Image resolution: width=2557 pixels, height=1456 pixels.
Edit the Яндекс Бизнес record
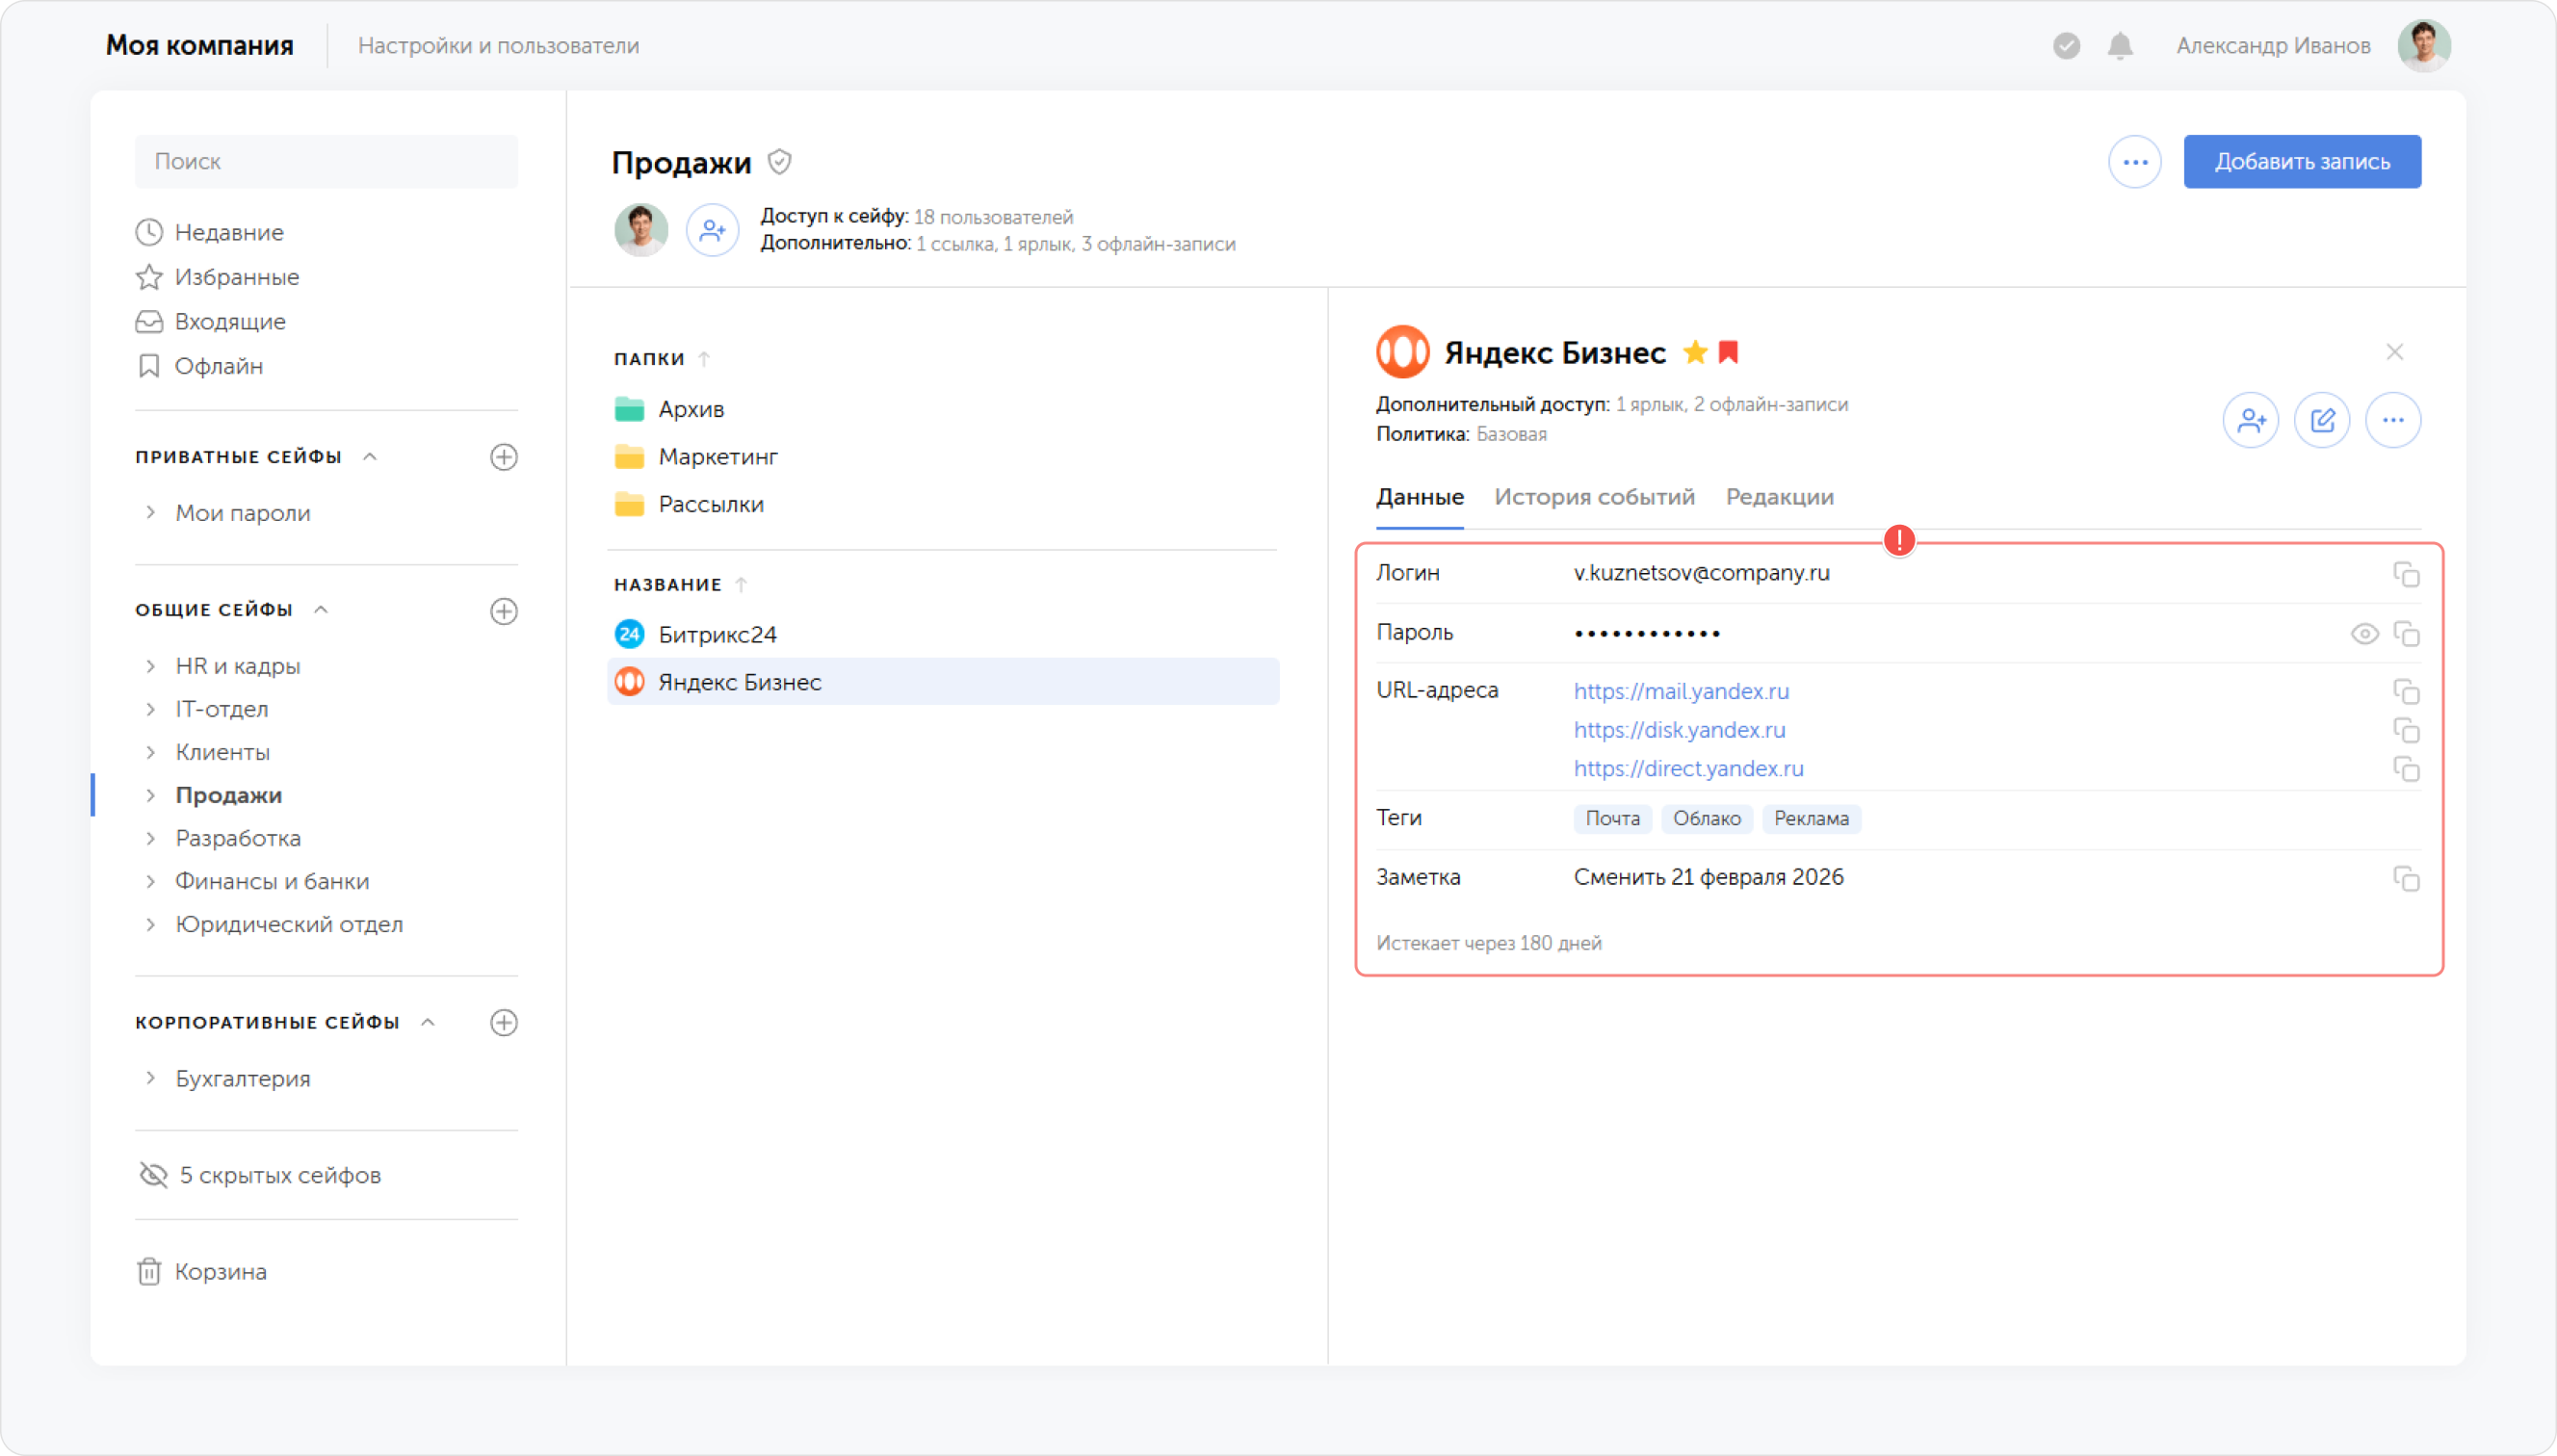click(x=2321, y=420)
